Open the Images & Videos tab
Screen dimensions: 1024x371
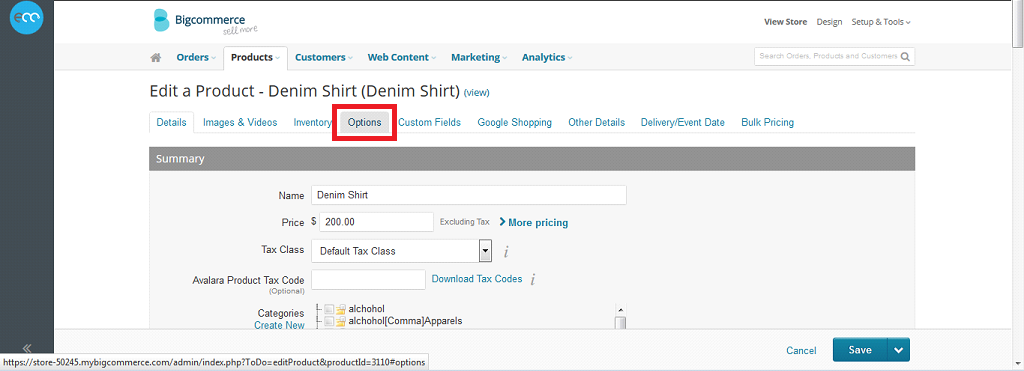pyautogui.click(x=240, y=122)
